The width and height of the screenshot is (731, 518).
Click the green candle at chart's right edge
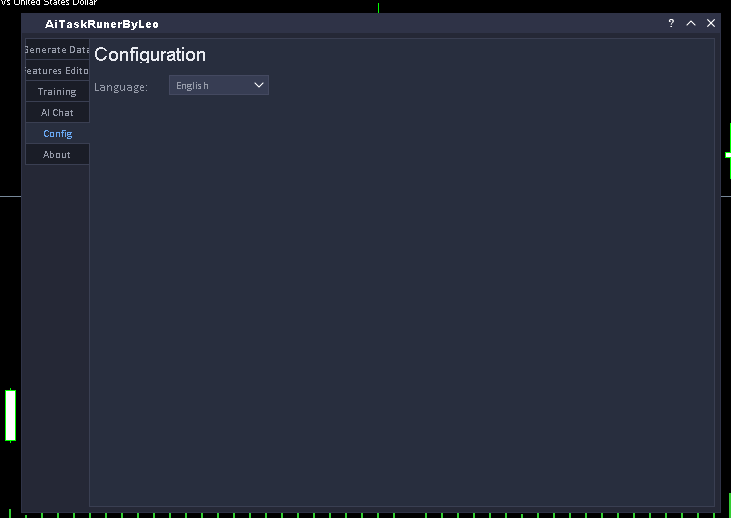coord(728,155)
